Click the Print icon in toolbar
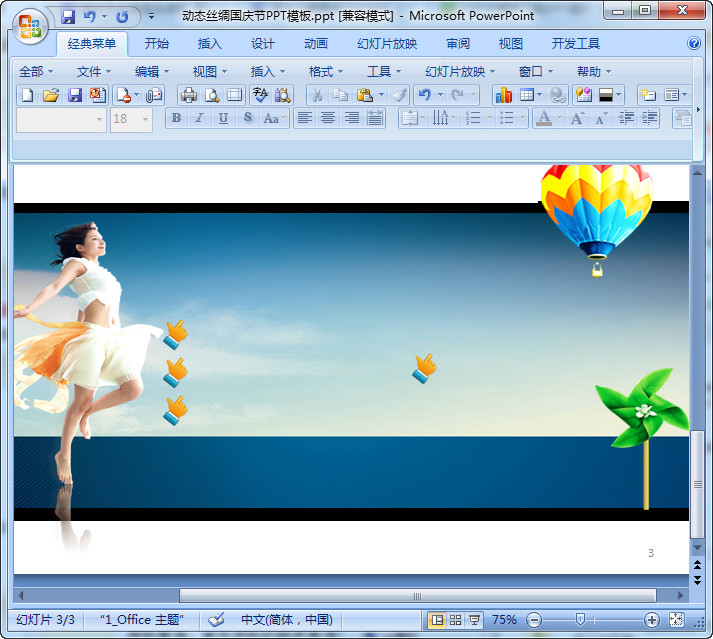Screen dimensions: 713x639 (188, 95)
